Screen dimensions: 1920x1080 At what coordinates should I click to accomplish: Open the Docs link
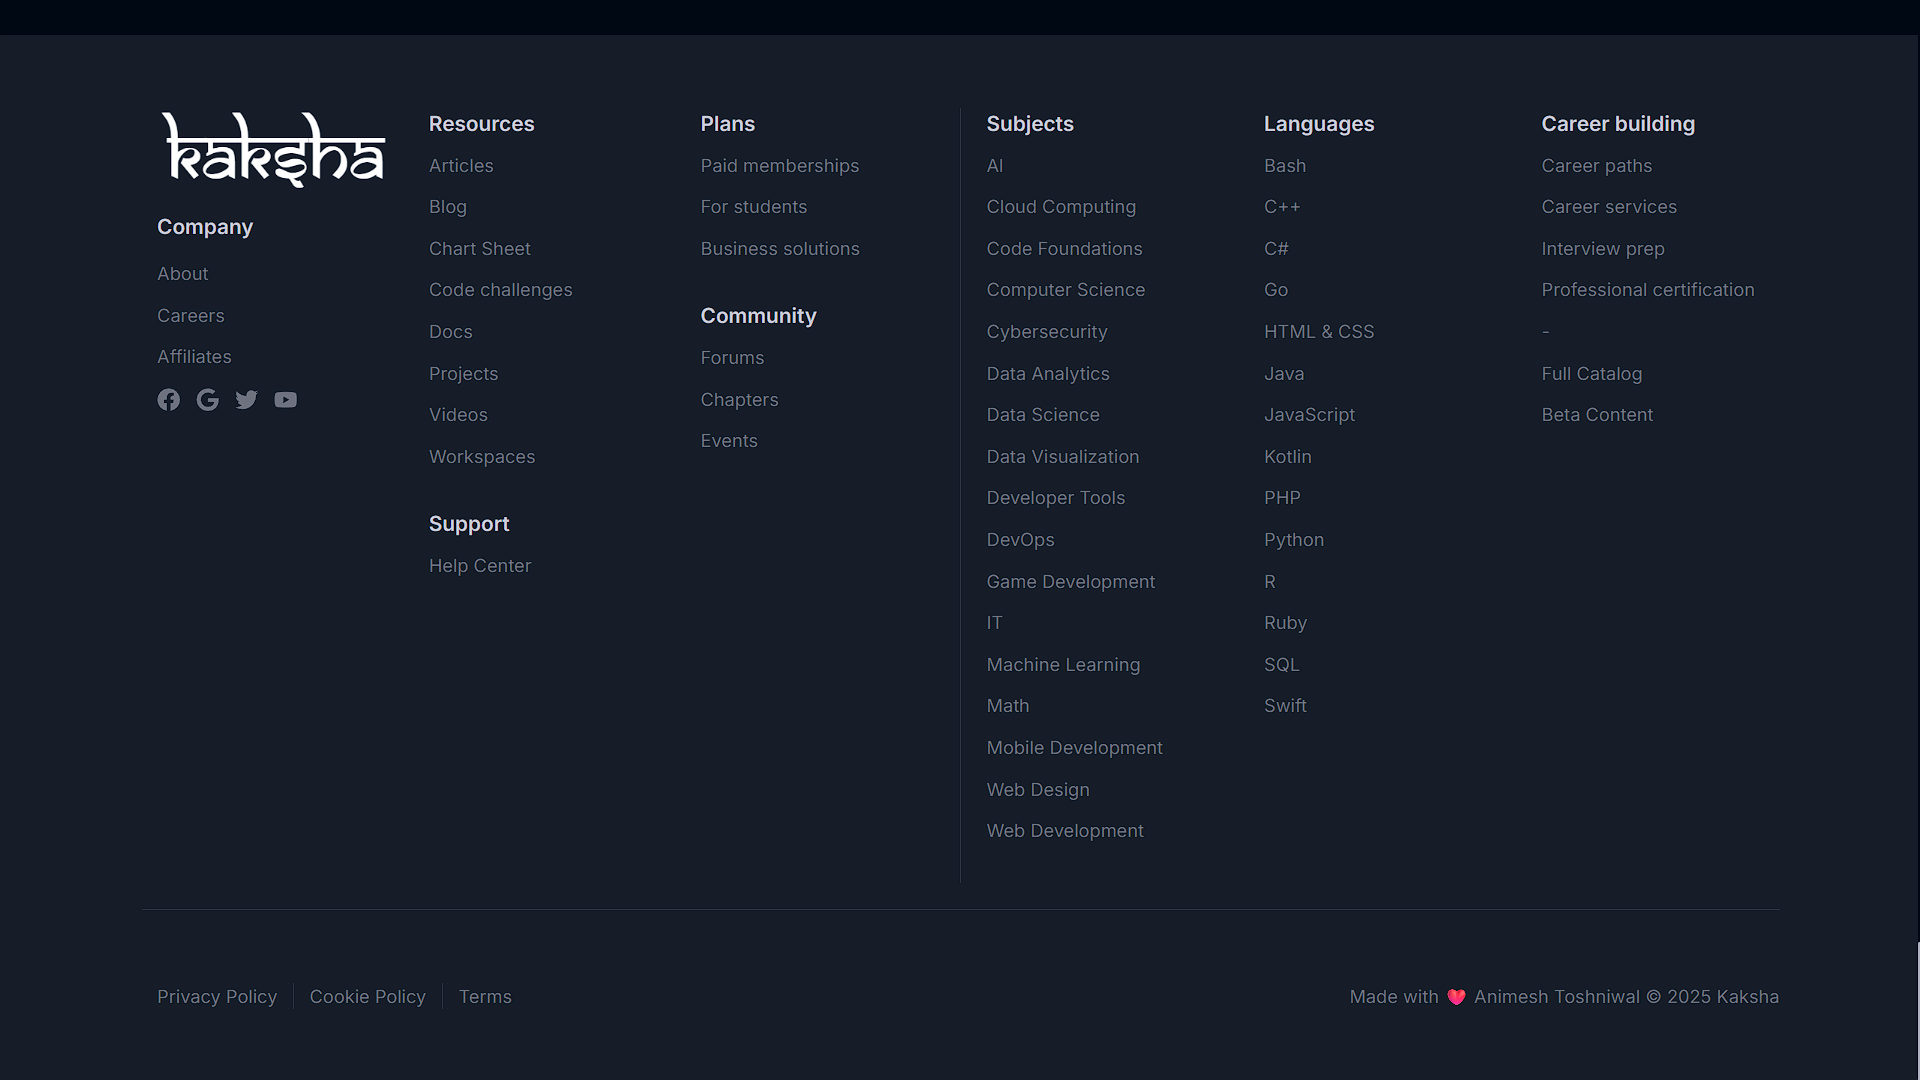451,332
